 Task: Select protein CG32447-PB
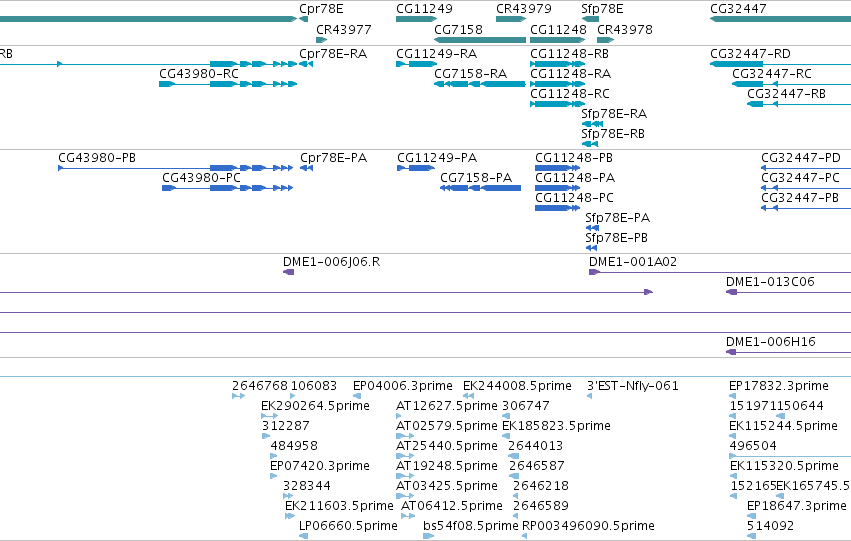pyautogui.click(x=799, y=198)
